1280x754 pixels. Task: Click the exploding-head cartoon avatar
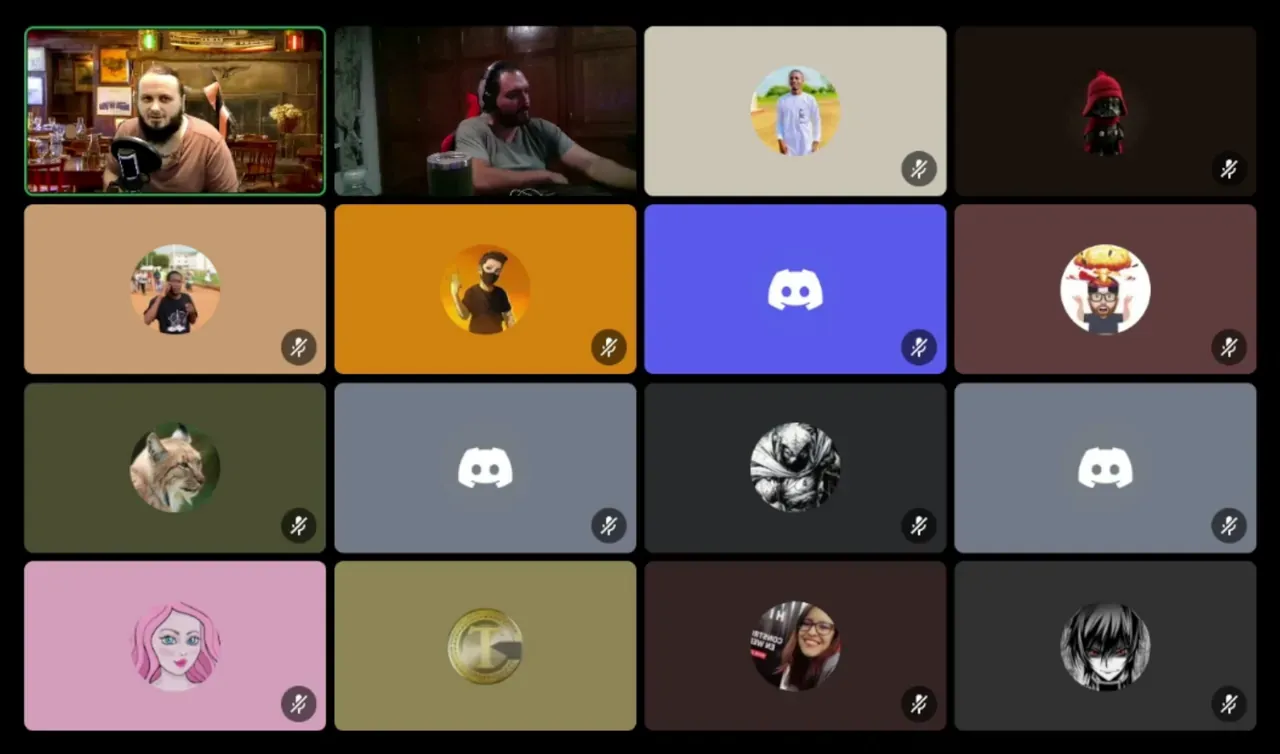pyautogui.click(x=1105, y=289)
